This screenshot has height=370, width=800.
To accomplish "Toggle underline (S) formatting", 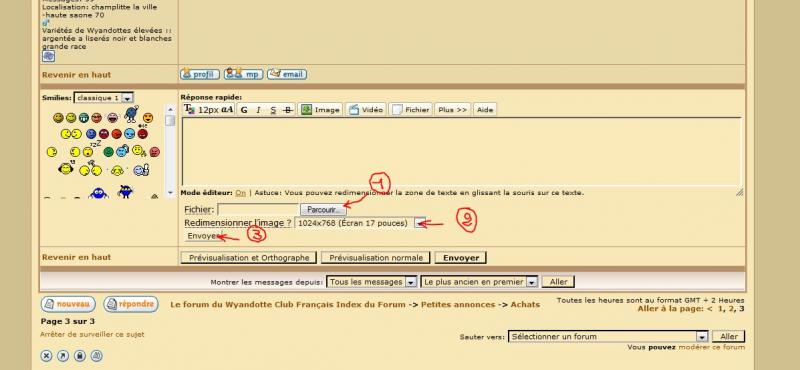I will [273, 110].
